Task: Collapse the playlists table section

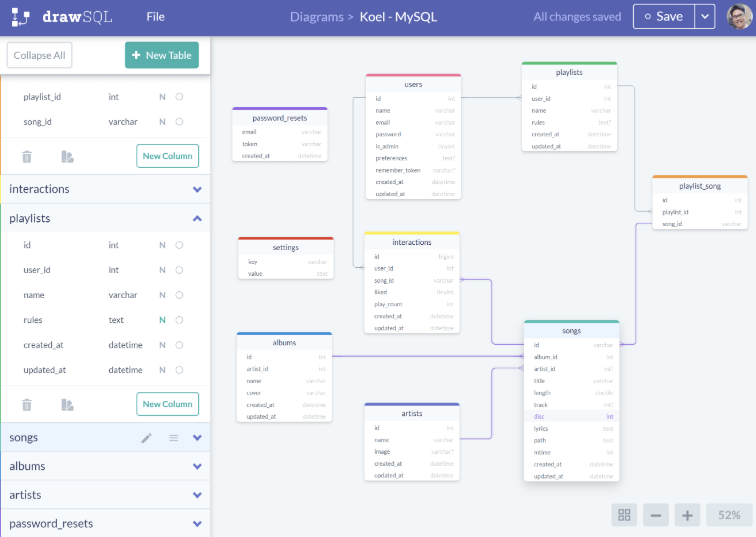Action: [197, 218]
